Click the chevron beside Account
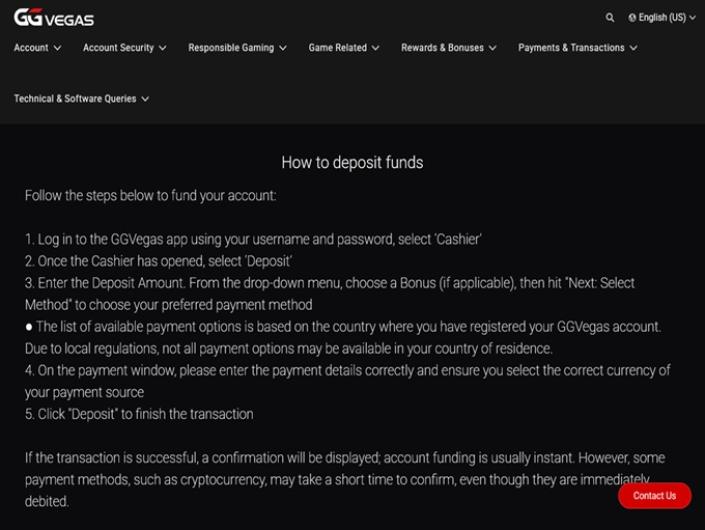705x530 pixels. [58, 48]
